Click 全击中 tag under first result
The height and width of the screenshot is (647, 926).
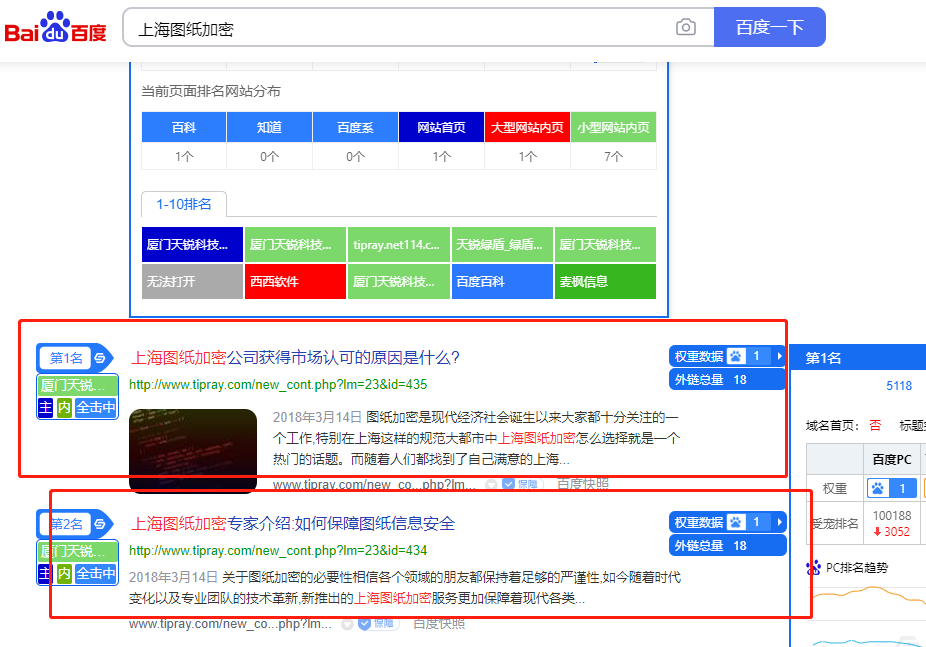[96, 407]
